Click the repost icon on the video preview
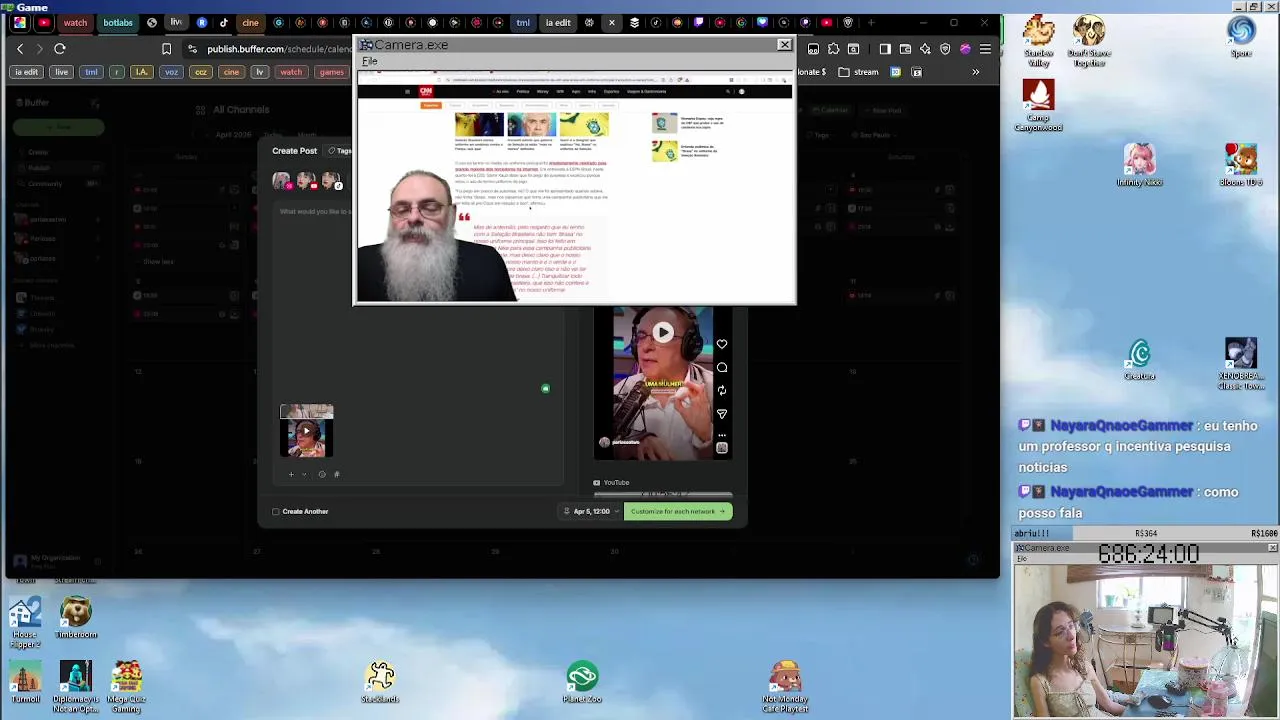Screen dimensions: 1280x720 click(x=722, y=390)
